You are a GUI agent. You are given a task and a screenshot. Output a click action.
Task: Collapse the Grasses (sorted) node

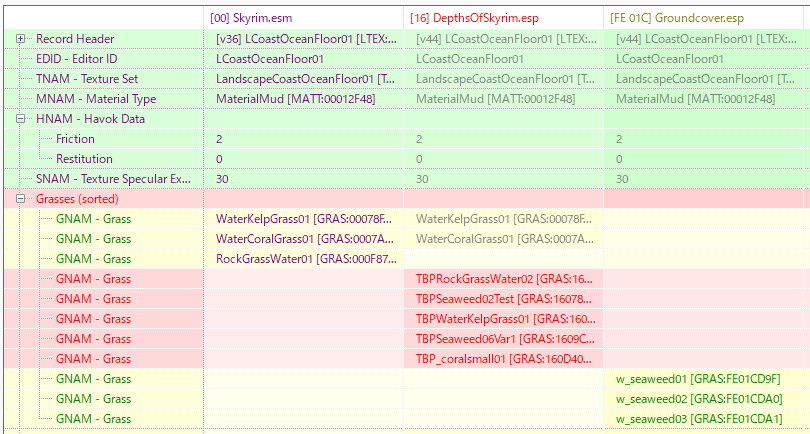tap(21, 199)
